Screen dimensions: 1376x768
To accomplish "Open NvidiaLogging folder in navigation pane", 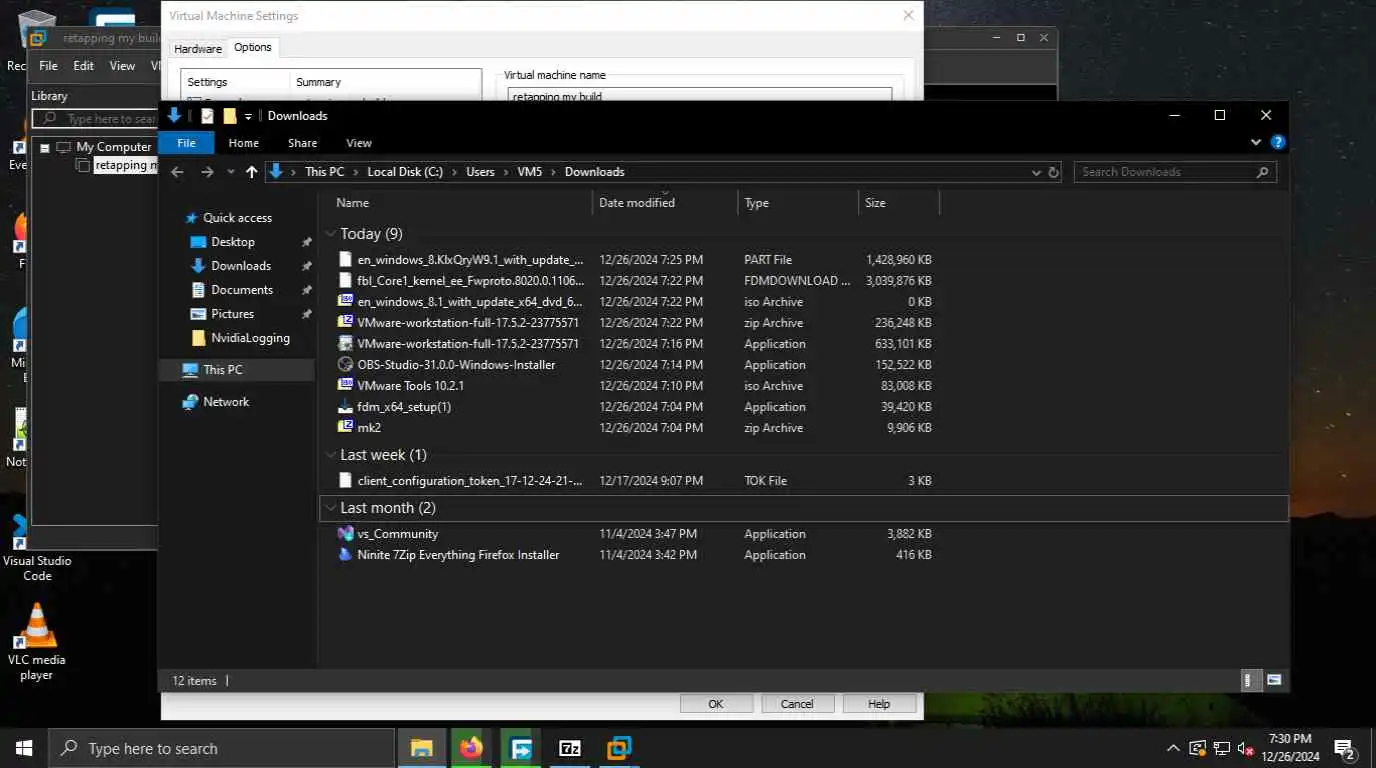I will coord(250,338).
